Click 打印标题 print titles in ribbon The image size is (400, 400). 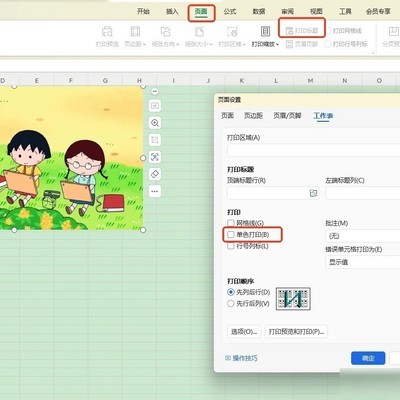click(x=302, y=31)
